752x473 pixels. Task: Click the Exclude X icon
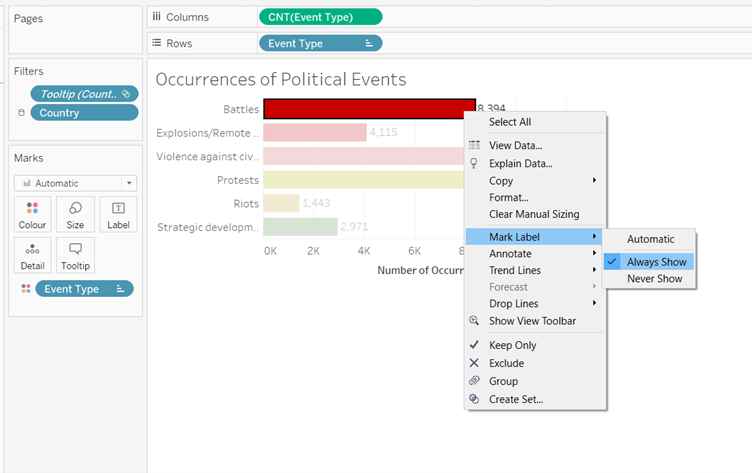[474, 363]
